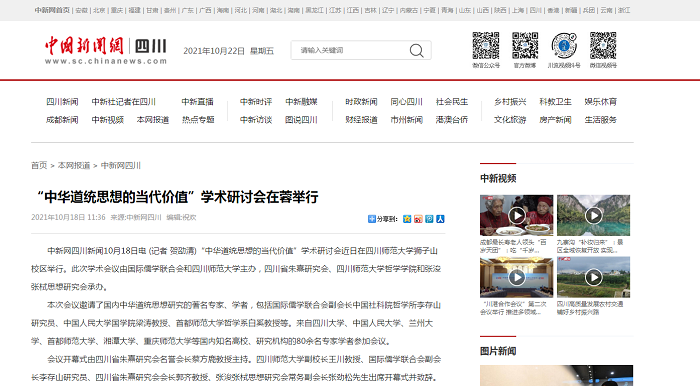
Task: Open the 房产新闻 section
Action: (x=555, y=120)
